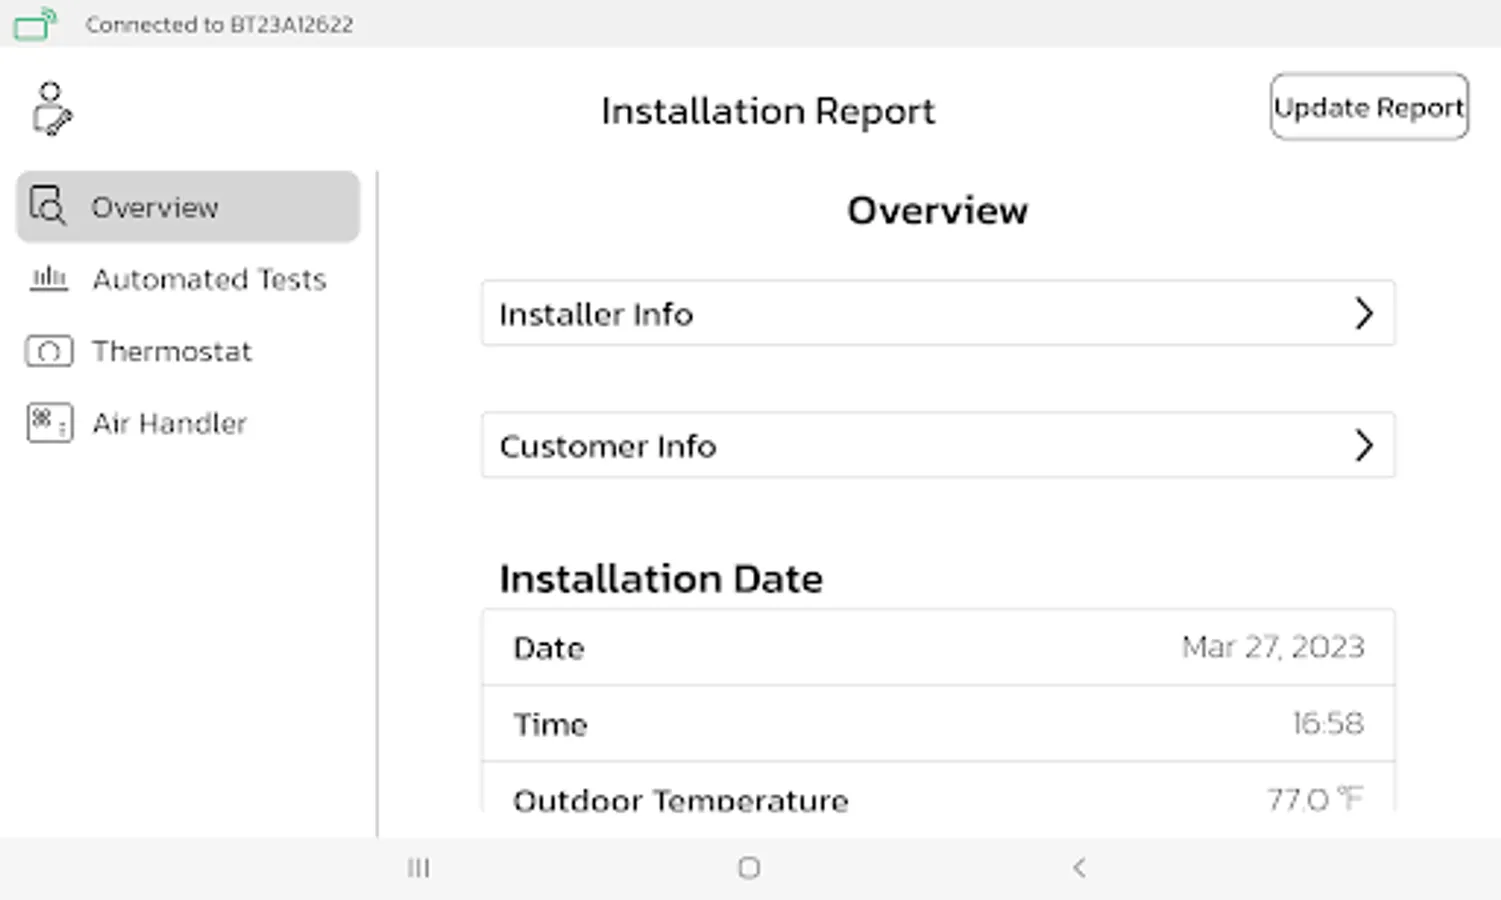Expand the Customer Info chevron
This screenshot has height=900, width=1501.
coord(1363,446)
